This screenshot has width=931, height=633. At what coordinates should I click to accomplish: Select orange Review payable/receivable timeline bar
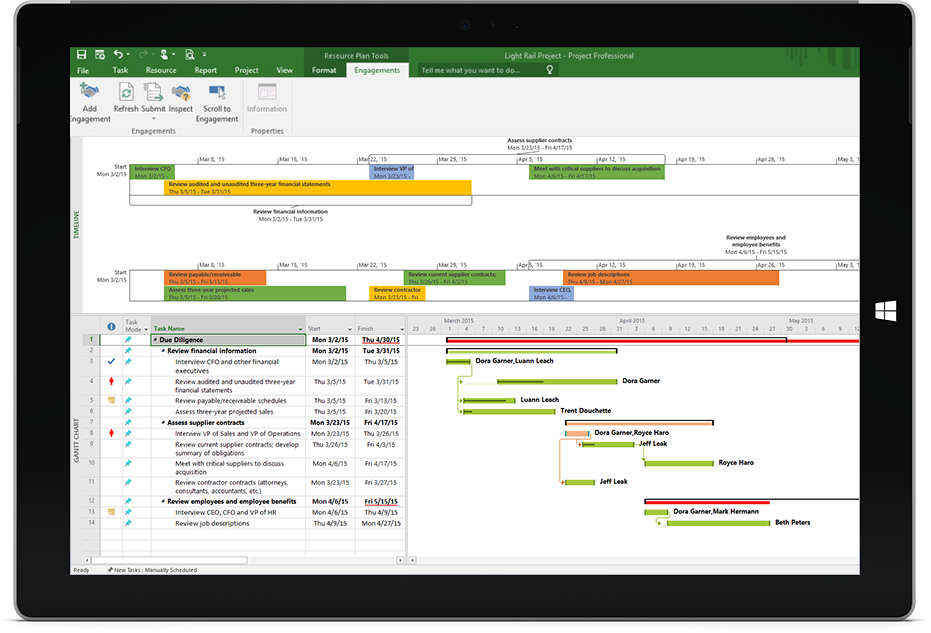(215, 278)
